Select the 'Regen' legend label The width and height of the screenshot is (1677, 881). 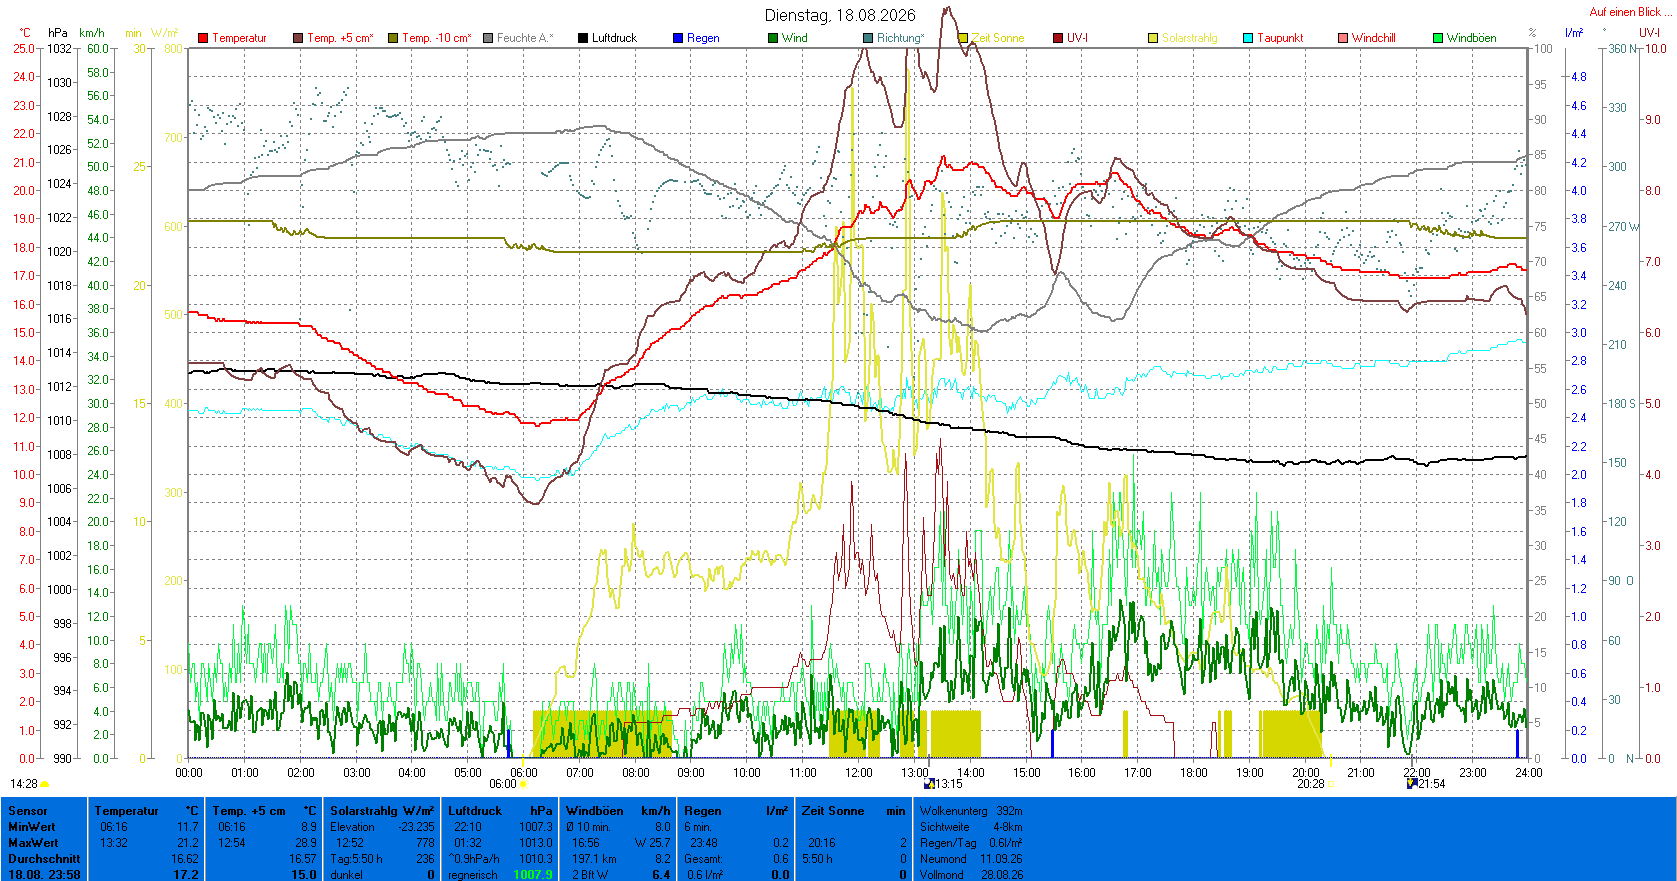click(703, 38)
